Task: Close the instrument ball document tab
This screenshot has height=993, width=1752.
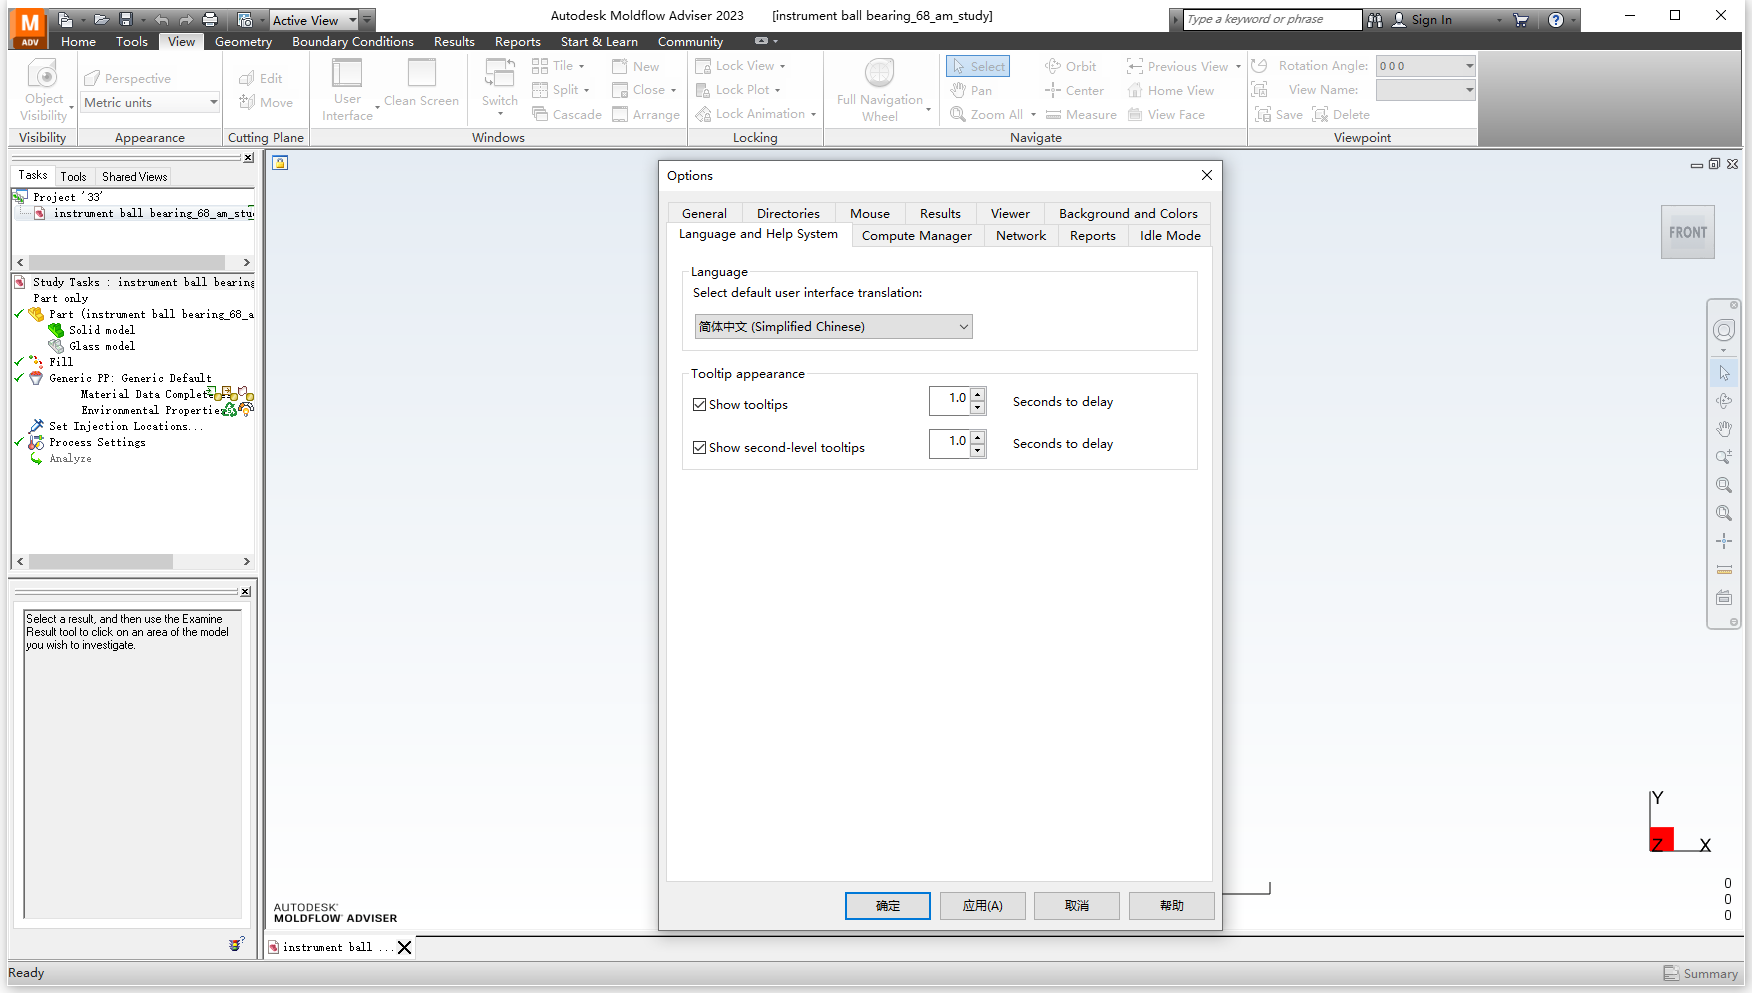Action: tap(404, 947)
